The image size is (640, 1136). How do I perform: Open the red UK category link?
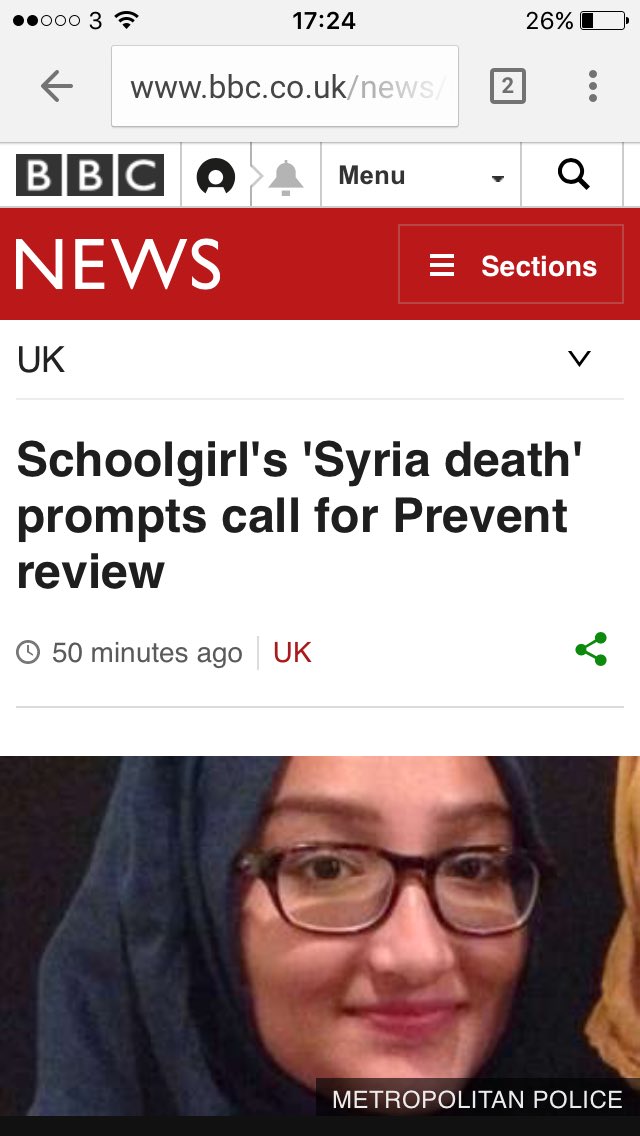pos(292,653)
